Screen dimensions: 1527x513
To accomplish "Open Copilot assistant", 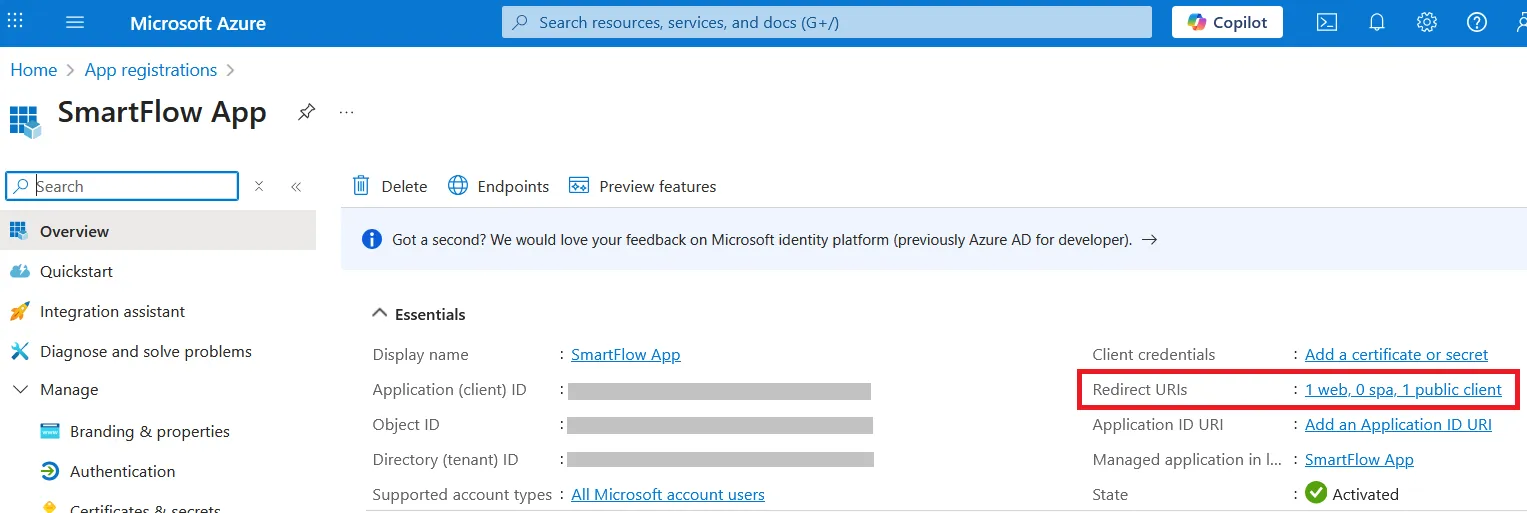I will [x=1227, y=22].
